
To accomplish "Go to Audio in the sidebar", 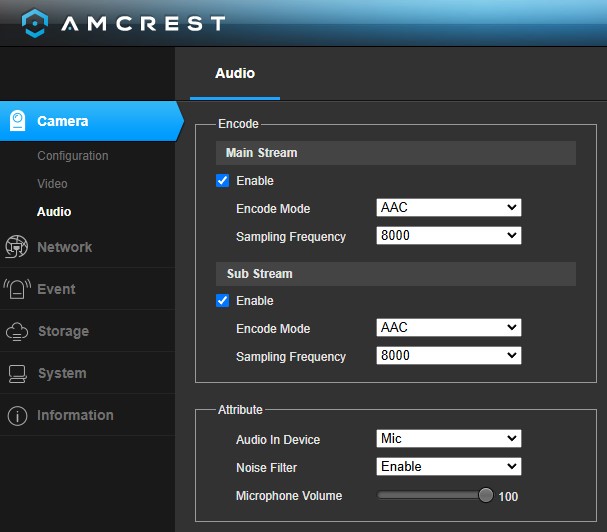I will coord(54,212).
